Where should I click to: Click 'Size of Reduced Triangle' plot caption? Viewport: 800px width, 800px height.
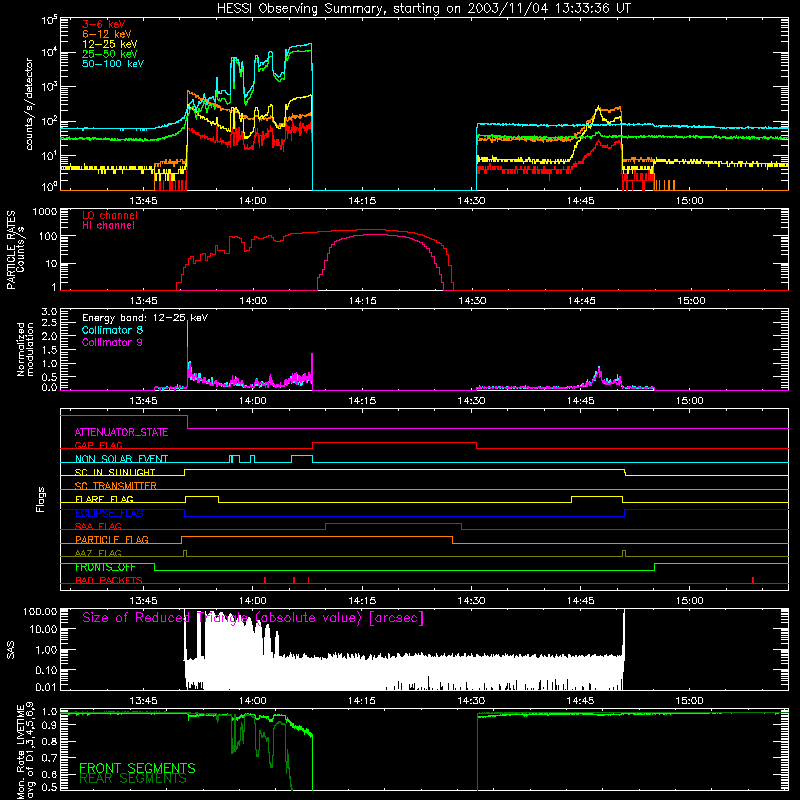click(x=253, y=618)
